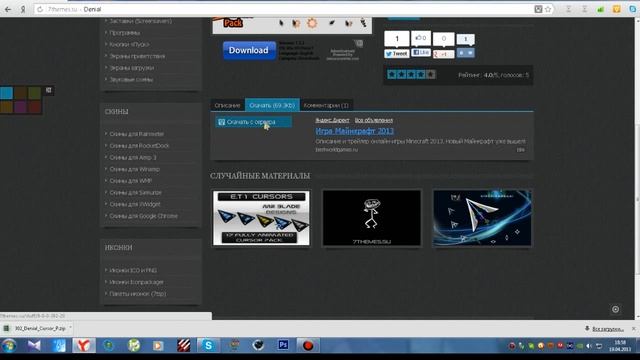Open Экраны приветствия sidebar link
This screenshot has height=360, width=640.
tap(137, 56)
